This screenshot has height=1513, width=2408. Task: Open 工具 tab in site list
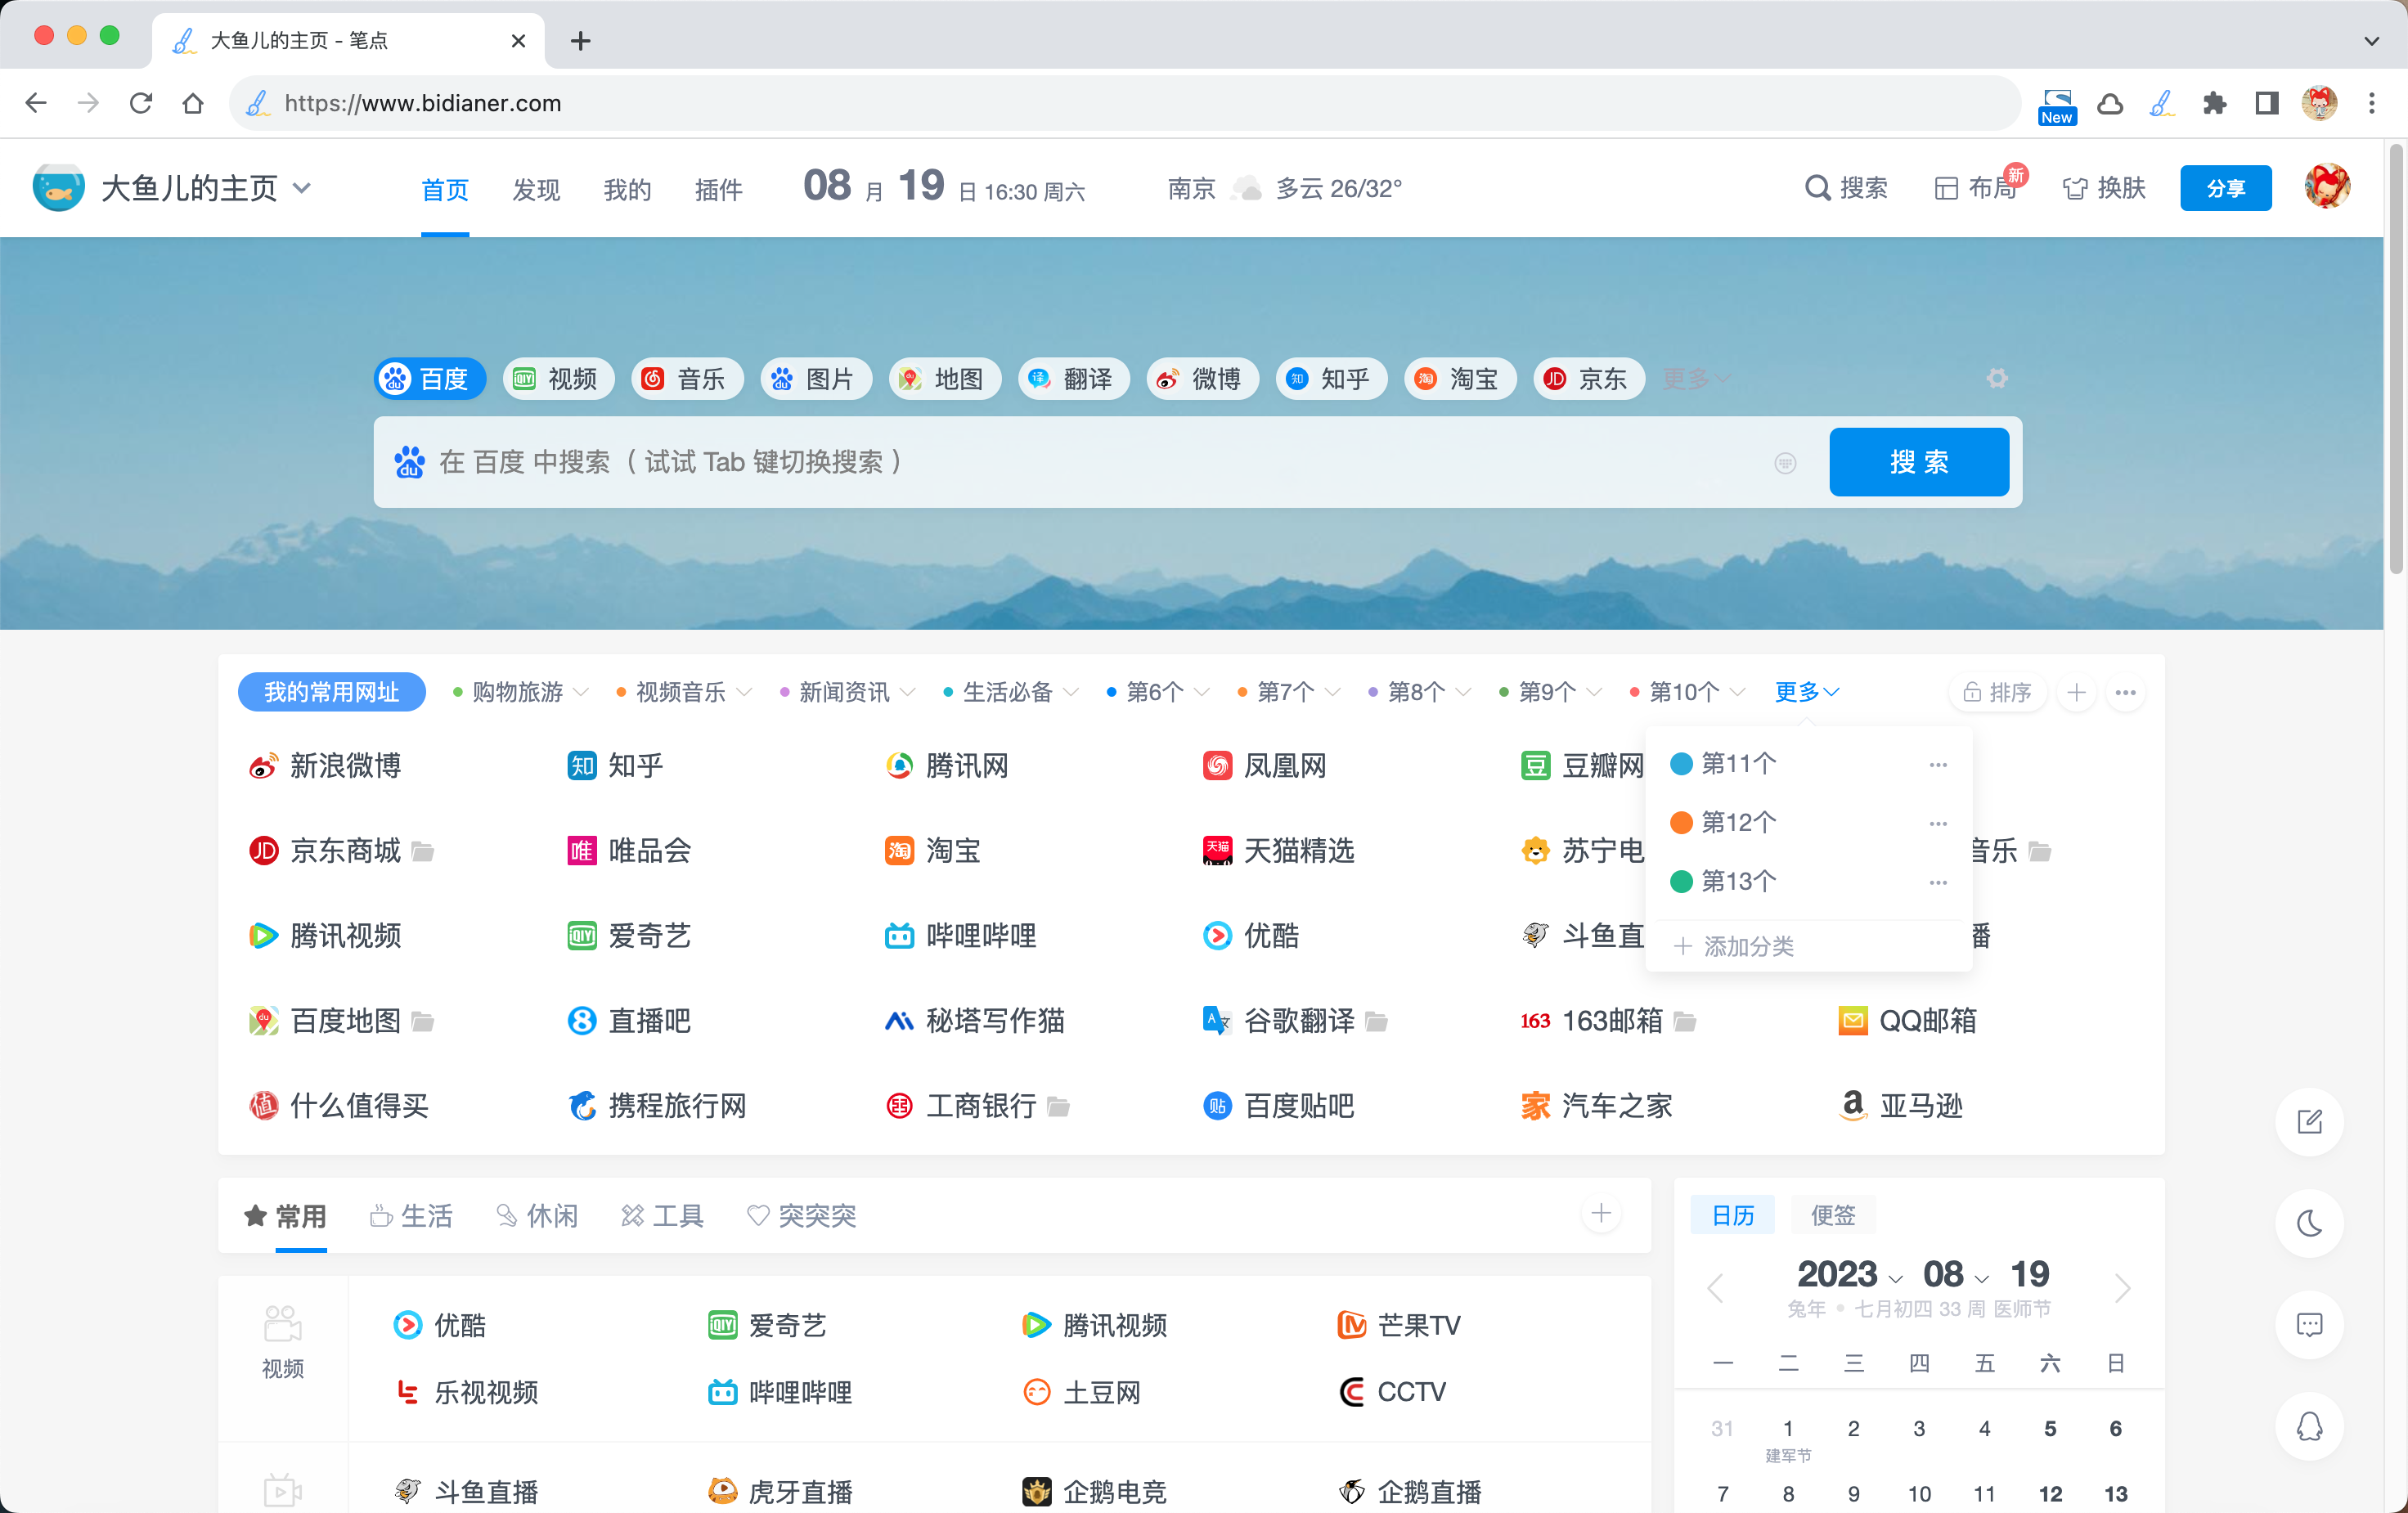(662, 1216)
